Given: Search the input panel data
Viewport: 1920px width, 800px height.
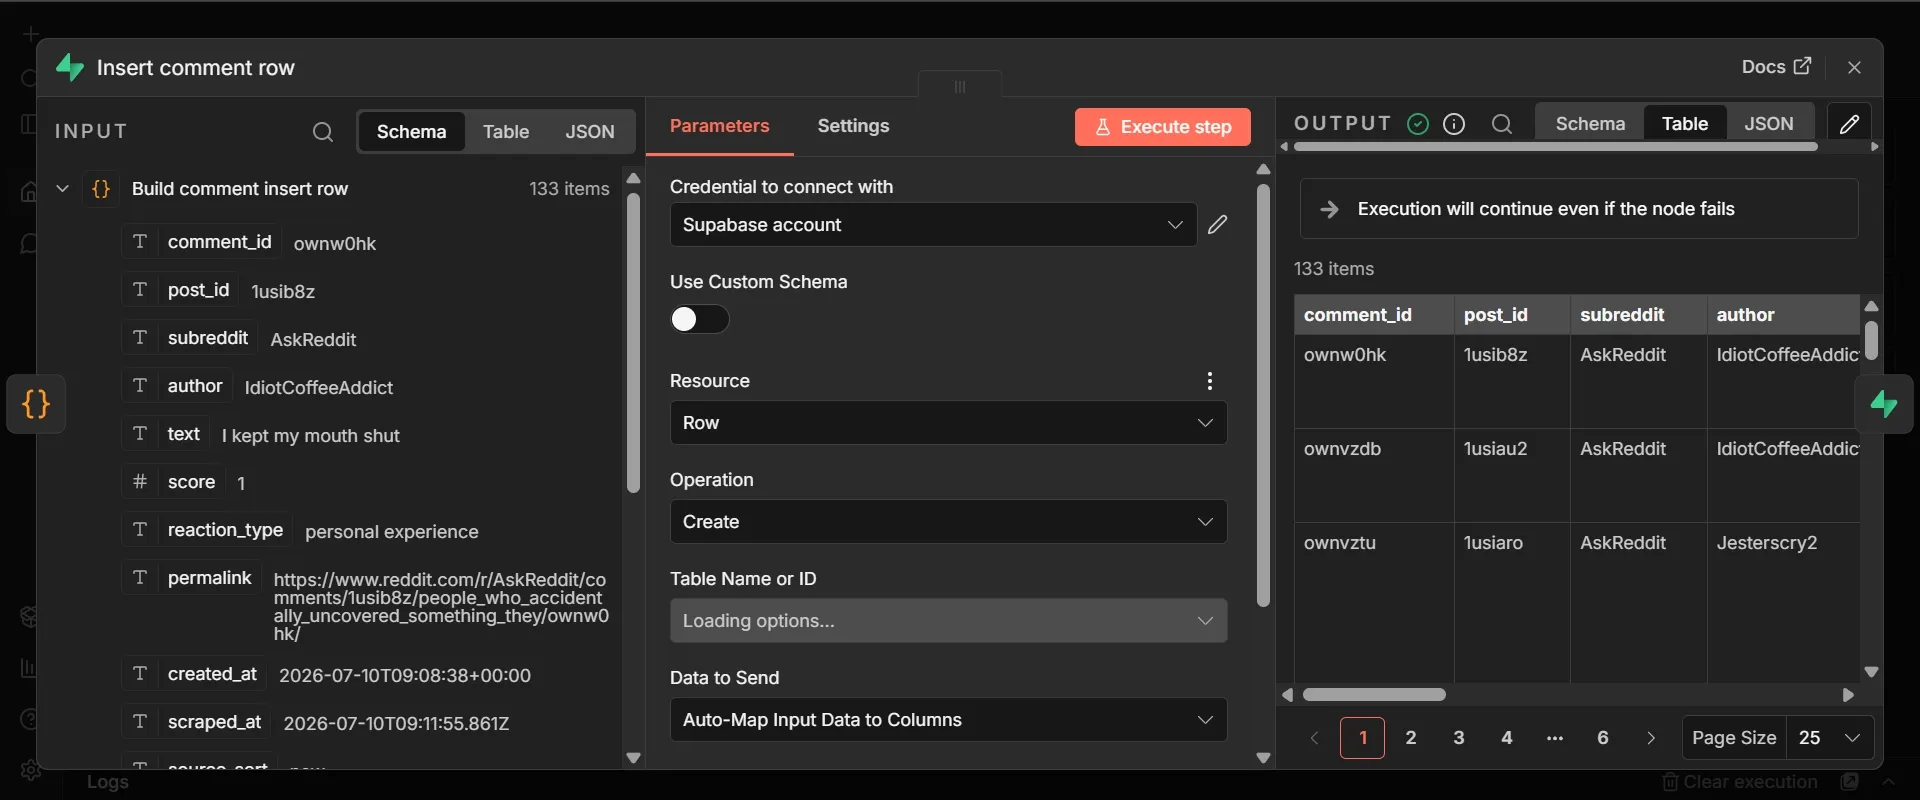Looking at the screenshot, I should (x=322, y=132).
